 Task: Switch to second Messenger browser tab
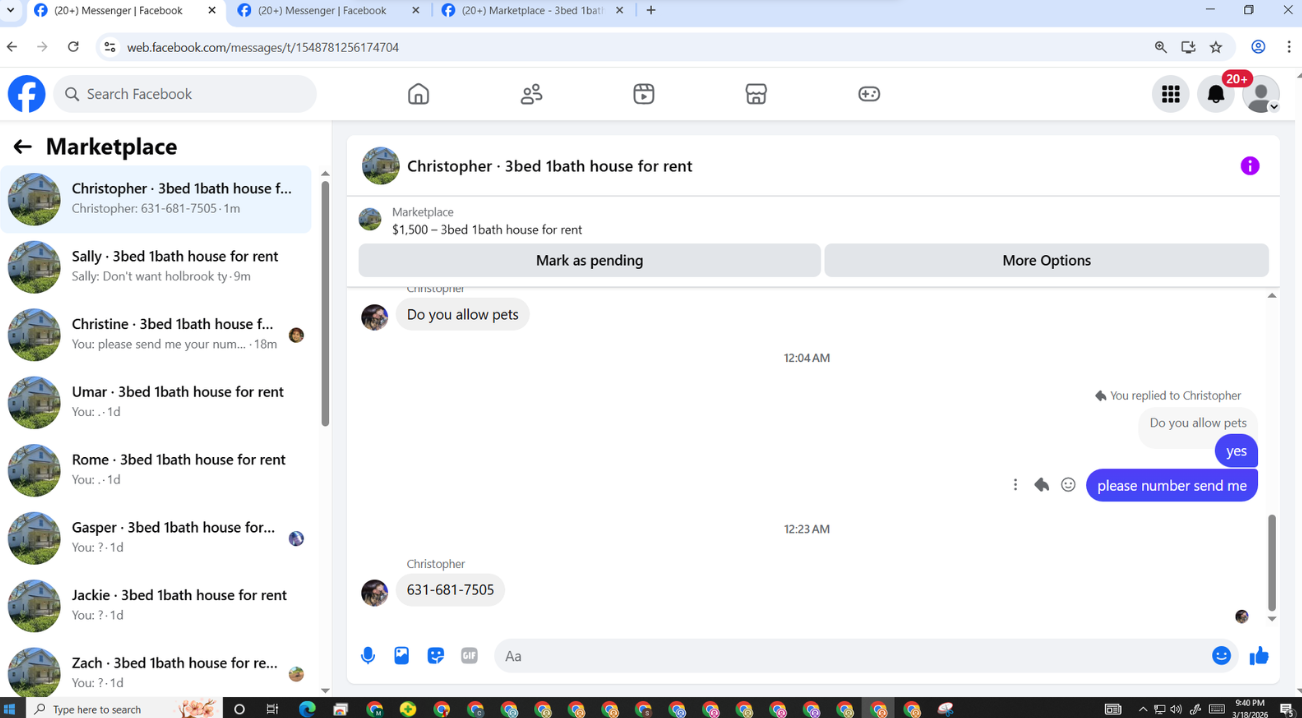click(328, 11)
